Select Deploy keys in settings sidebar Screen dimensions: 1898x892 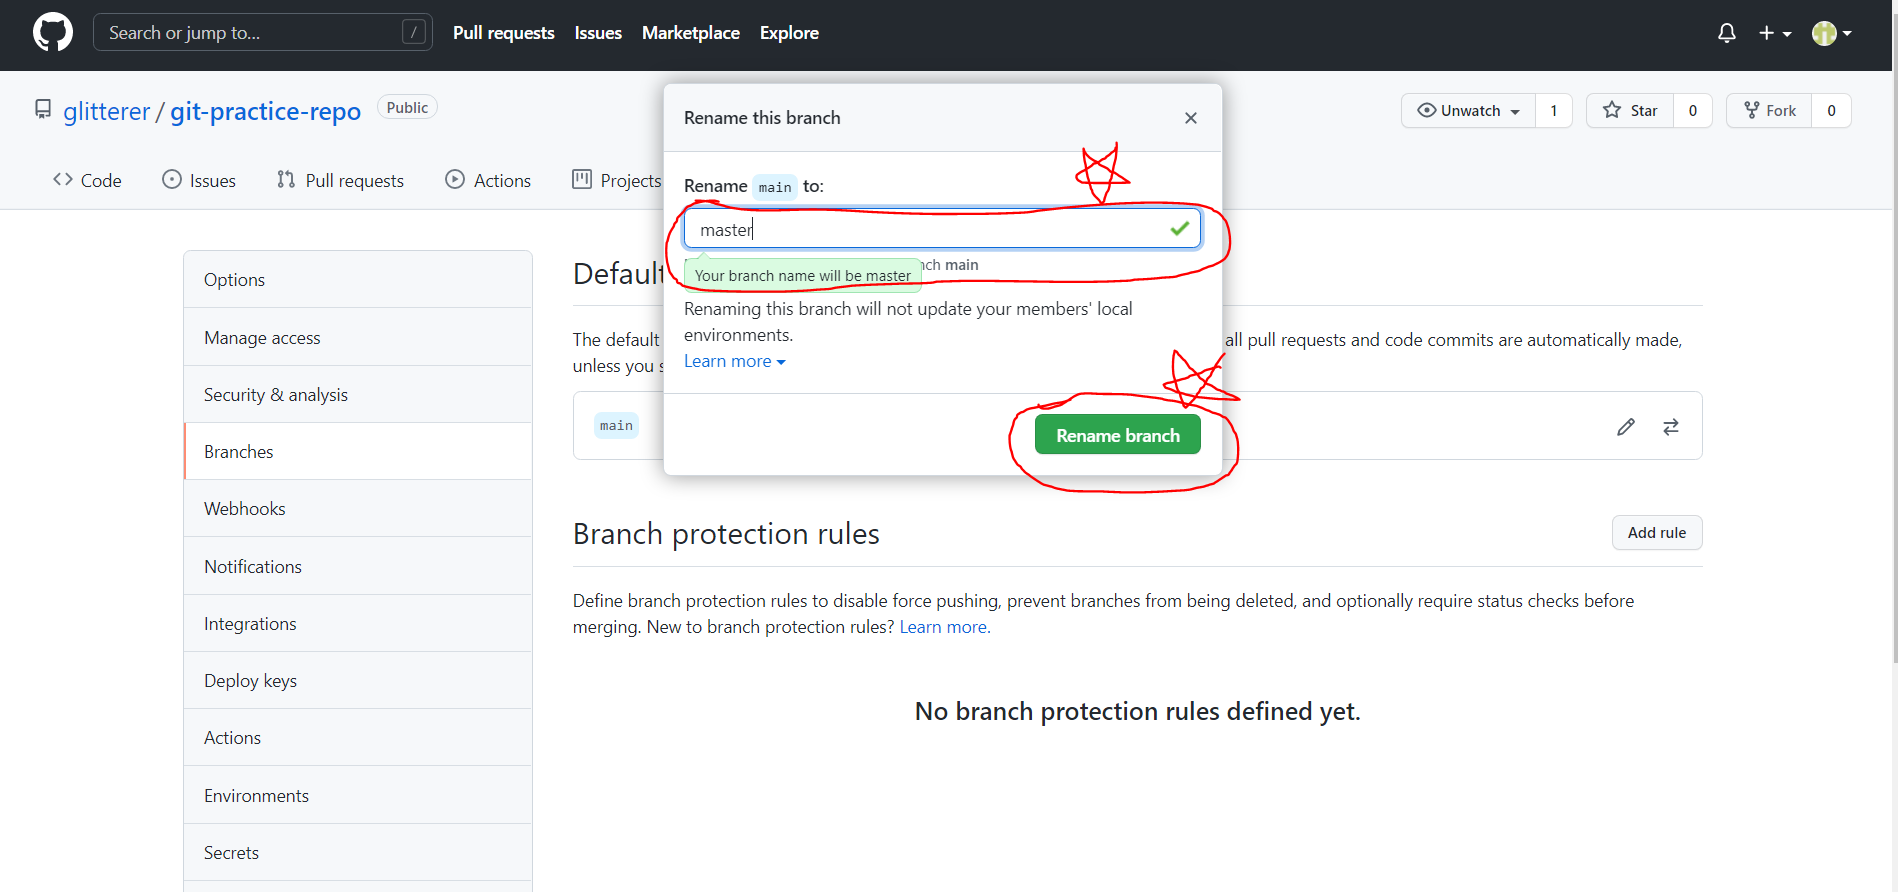pyautogui.click(x=358, y=680)
